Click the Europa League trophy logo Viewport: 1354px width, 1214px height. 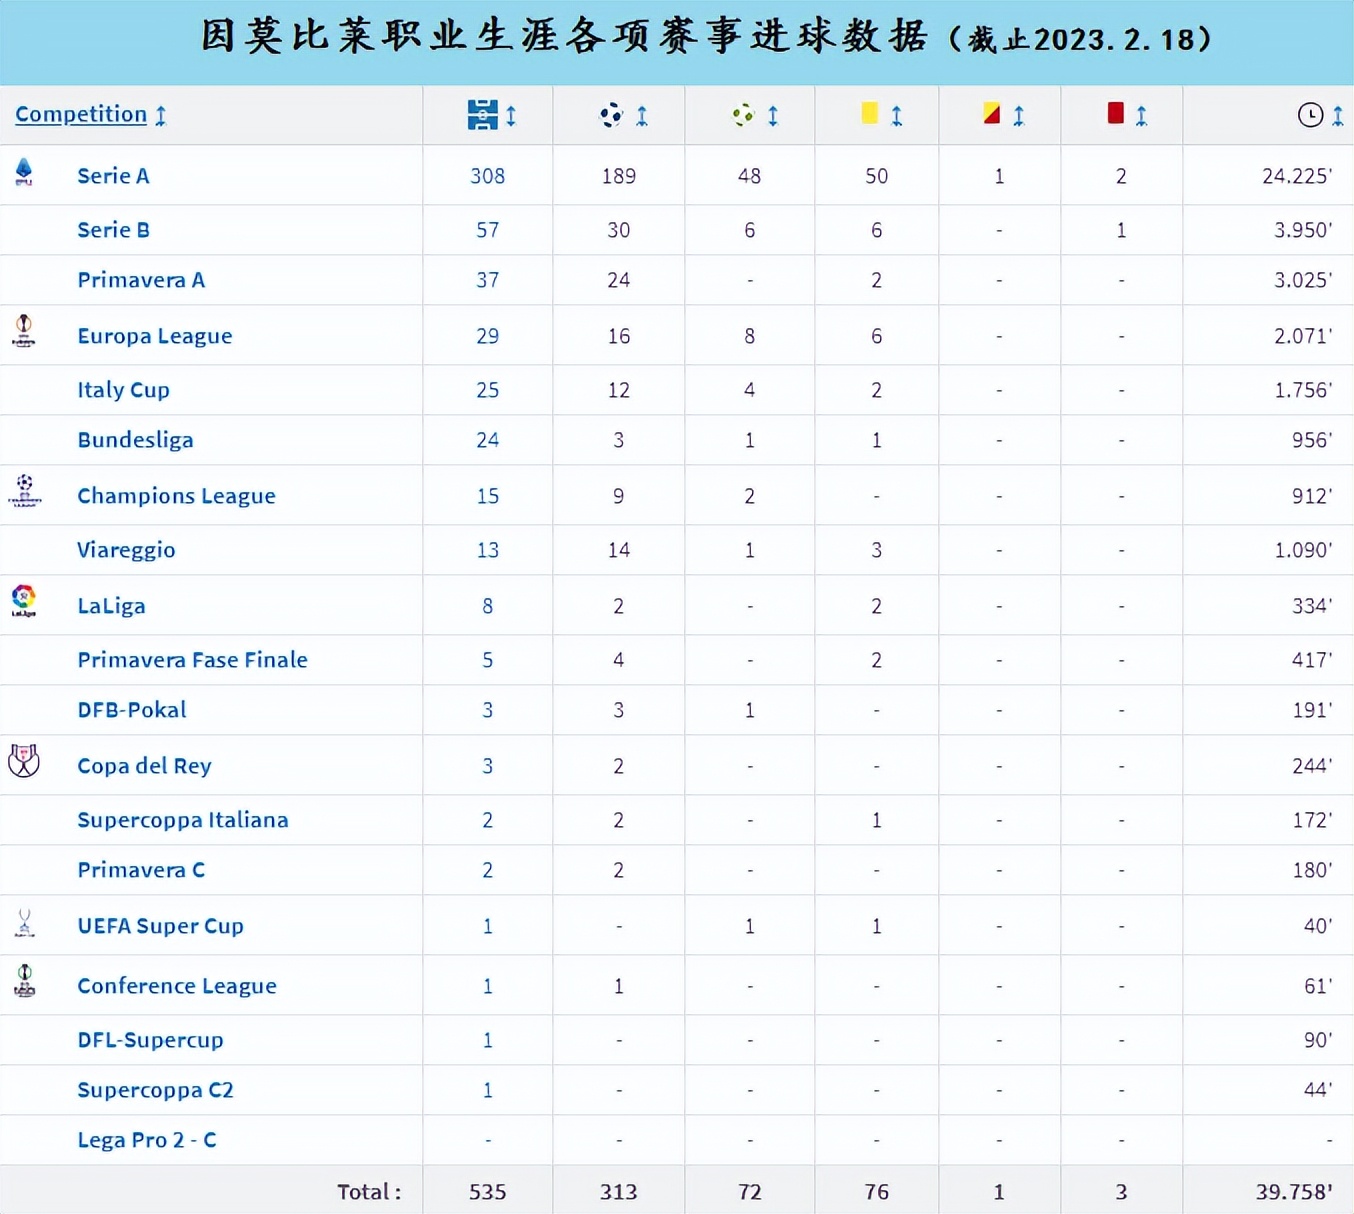24,331
